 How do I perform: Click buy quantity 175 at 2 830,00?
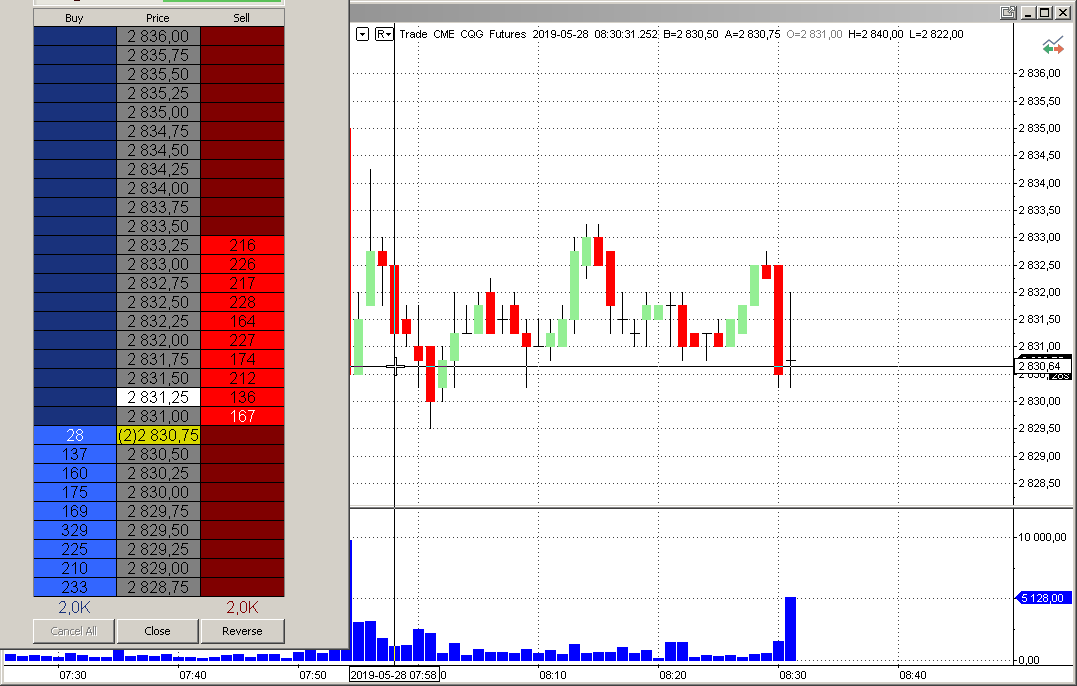click(75, 492)
